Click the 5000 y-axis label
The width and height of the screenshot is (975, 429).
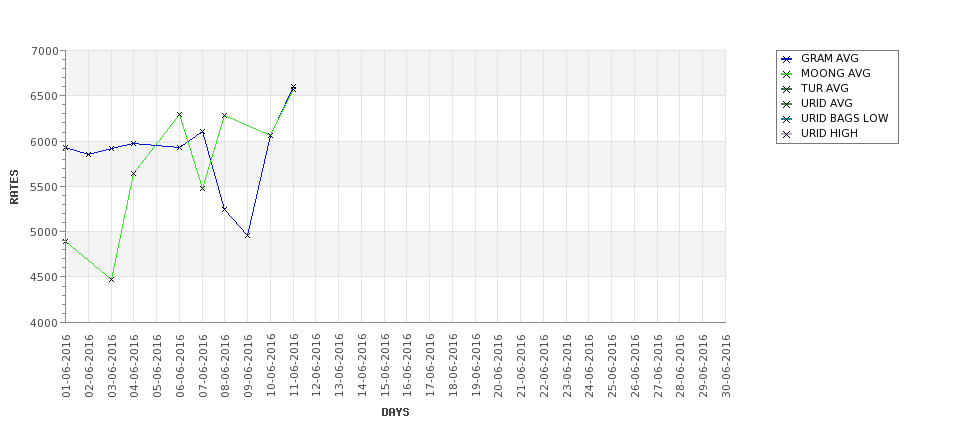44,232
